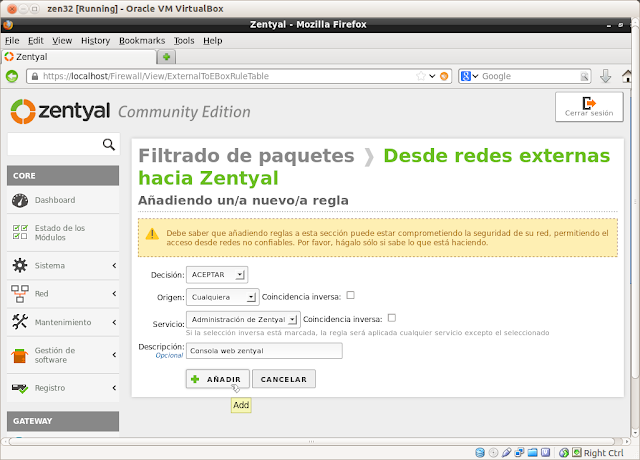This screenshot has width=640, height=460.
Task: Click the Red network icon
Action: pos(20,293)
